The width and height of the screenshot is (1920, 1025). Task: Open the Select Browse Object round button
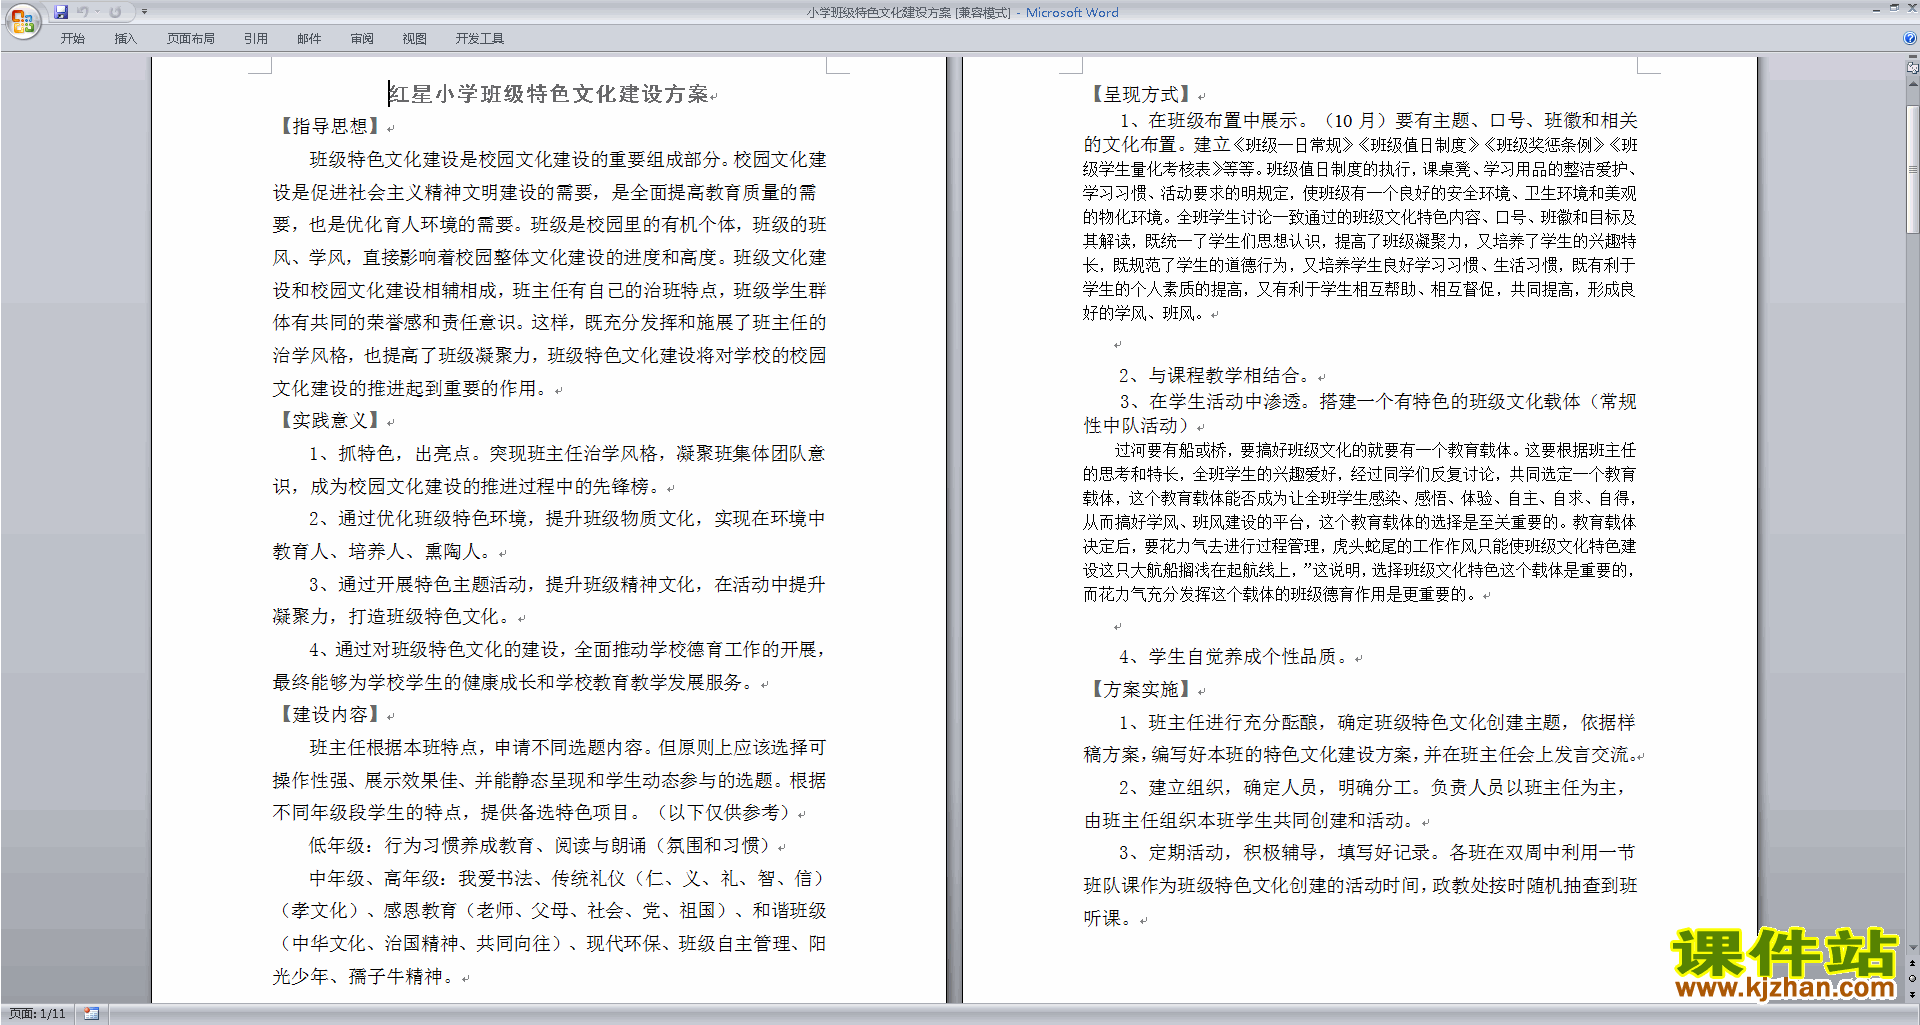[1913, 979]
